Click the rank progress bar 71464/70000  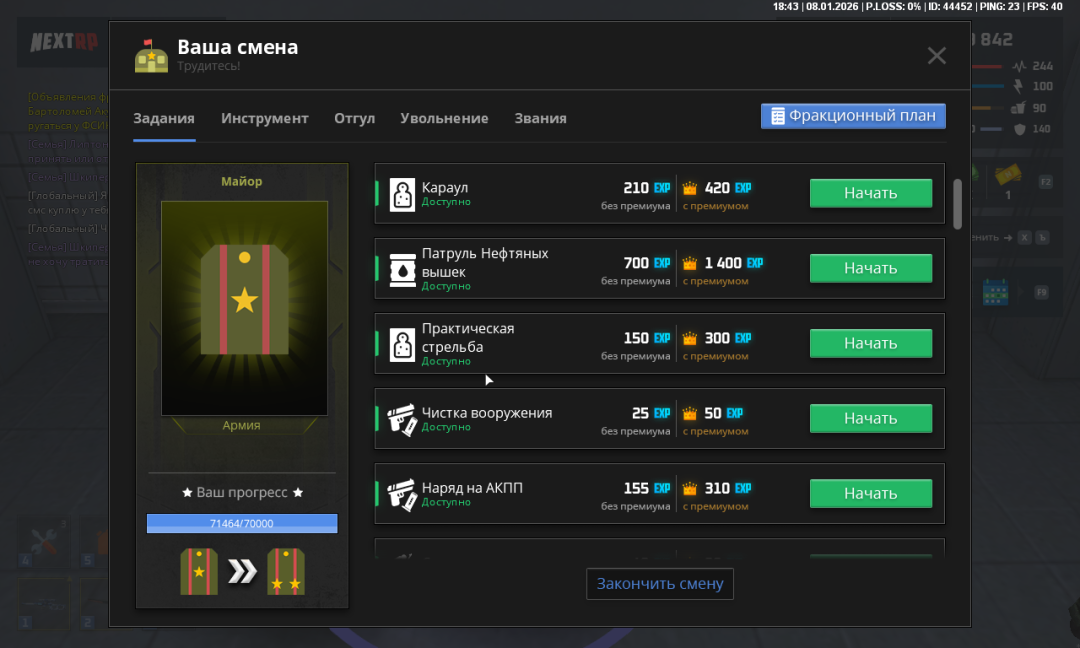tap(242, 523)
